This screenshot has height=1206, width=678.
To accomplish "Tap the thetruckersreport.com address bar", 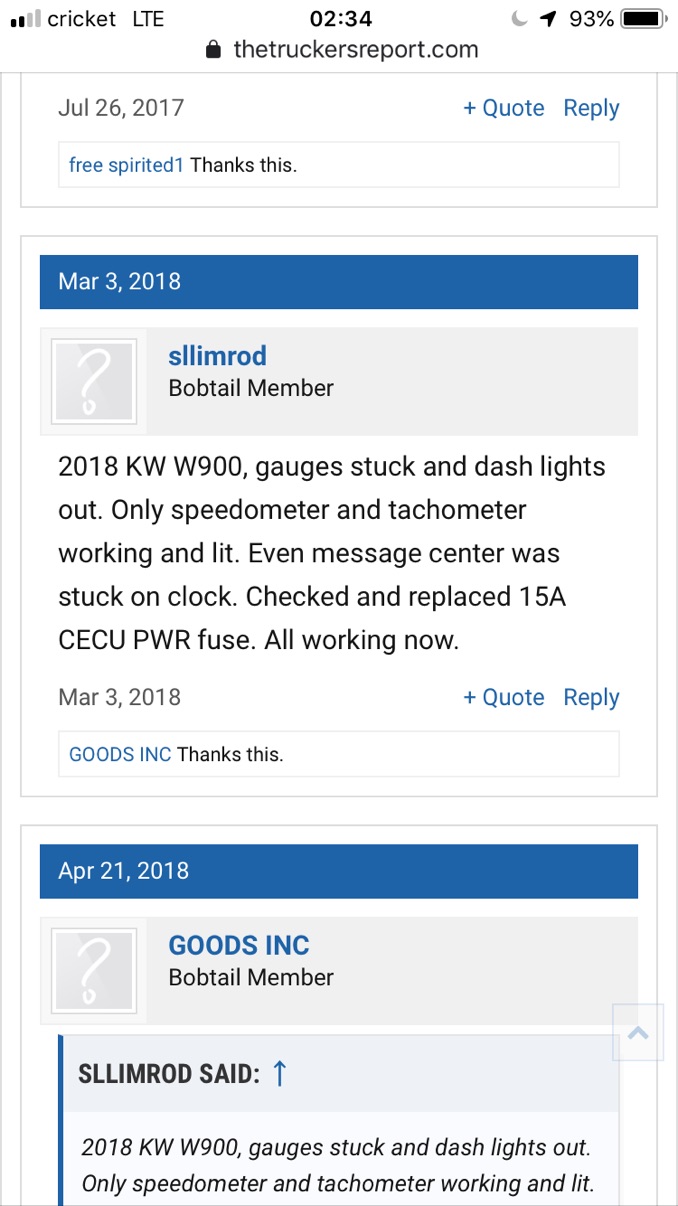I will coord(355,50).
